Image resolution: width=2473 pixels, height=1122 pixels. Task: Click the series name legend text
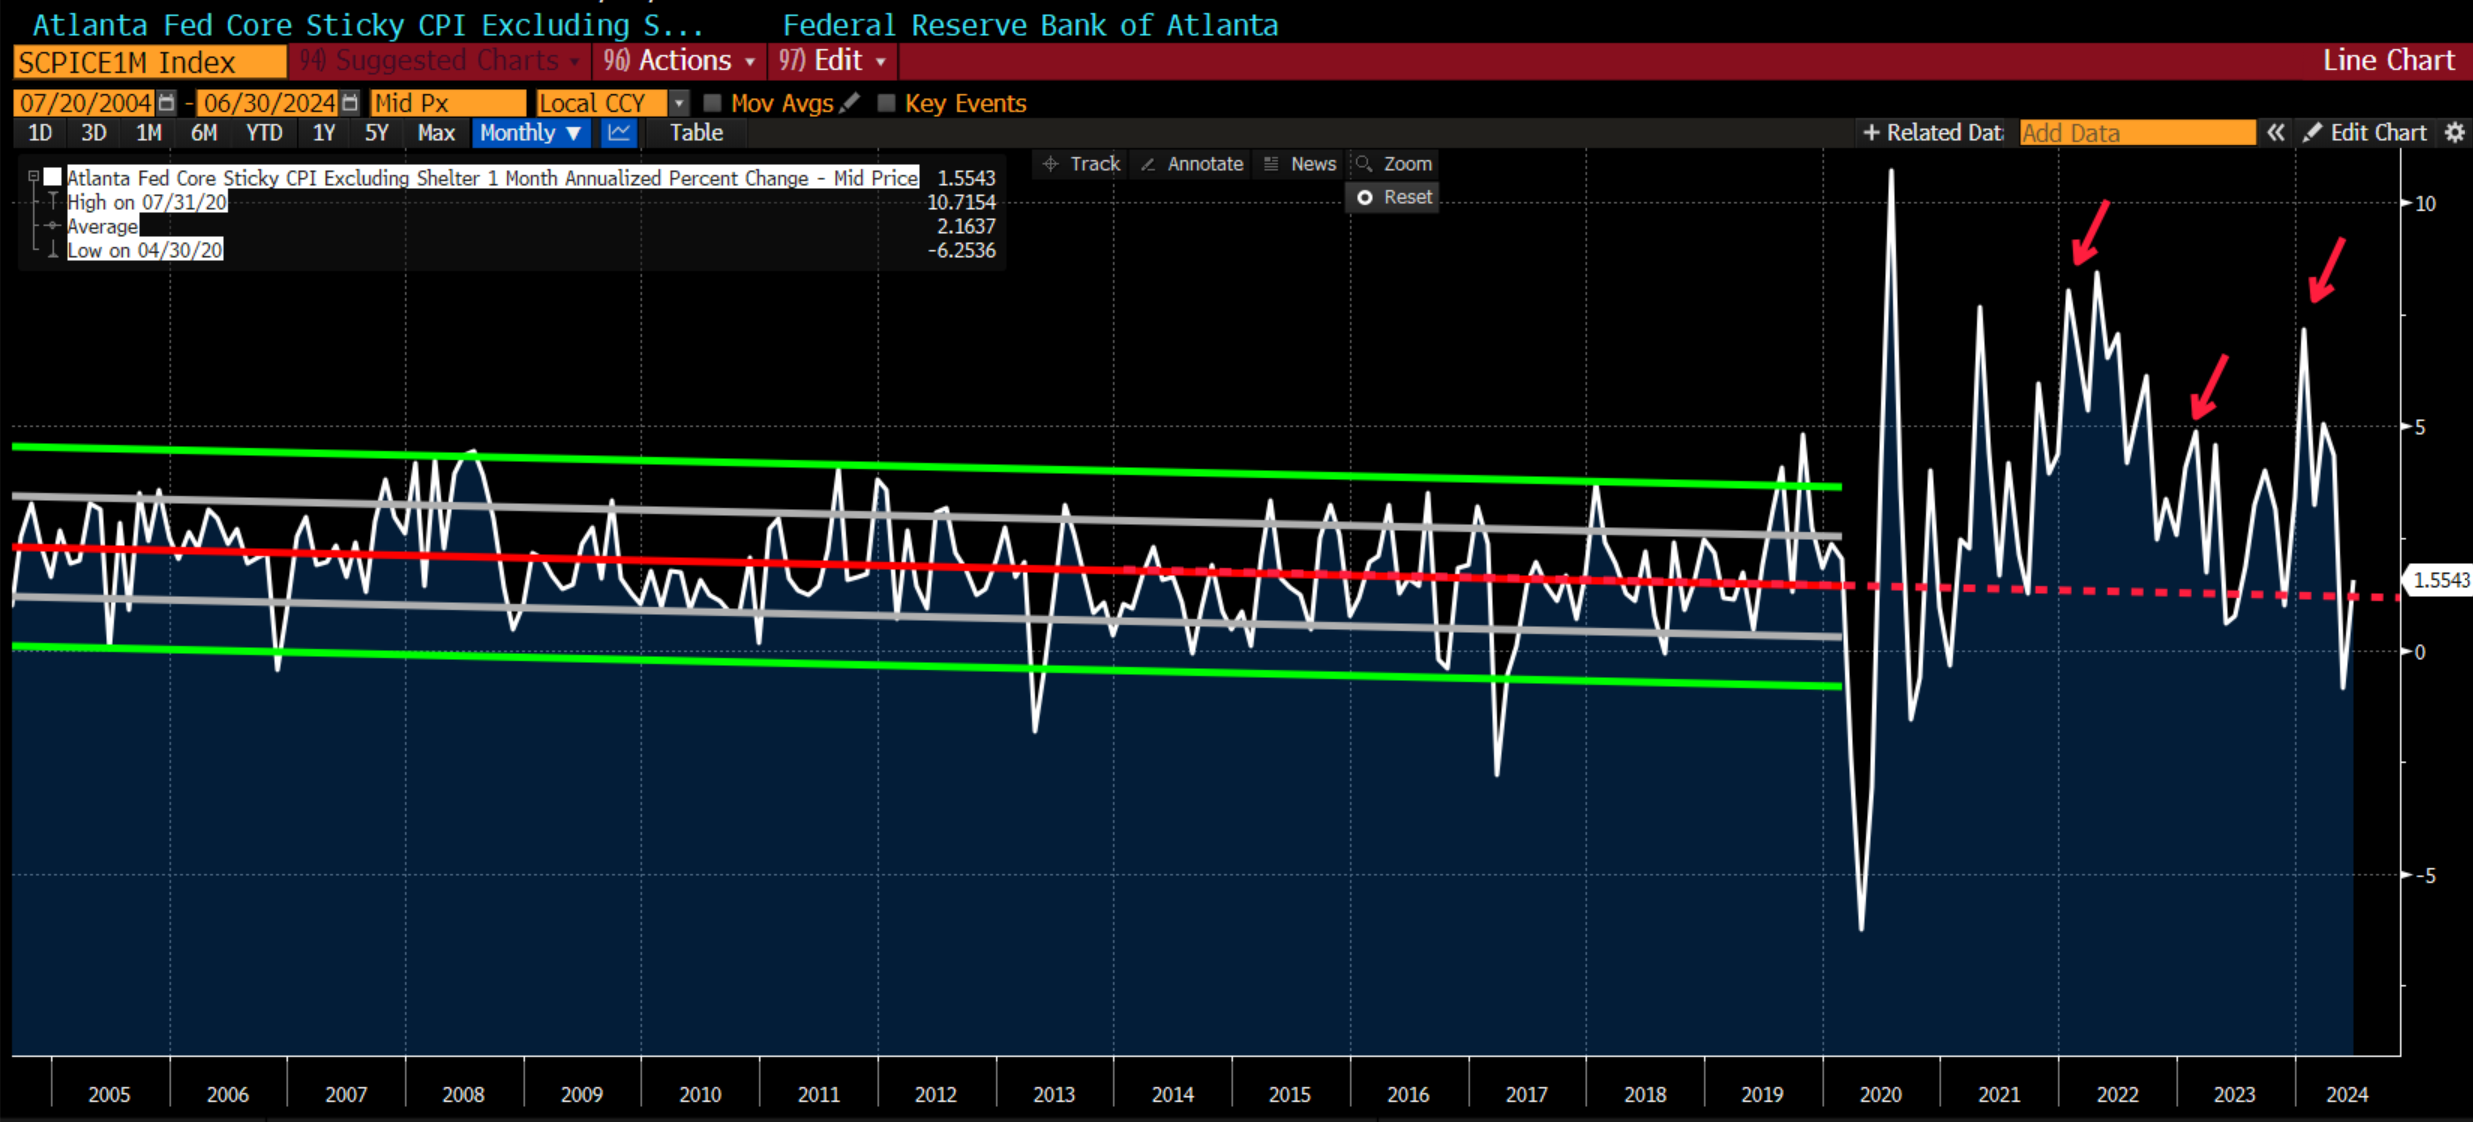(492, 178)
